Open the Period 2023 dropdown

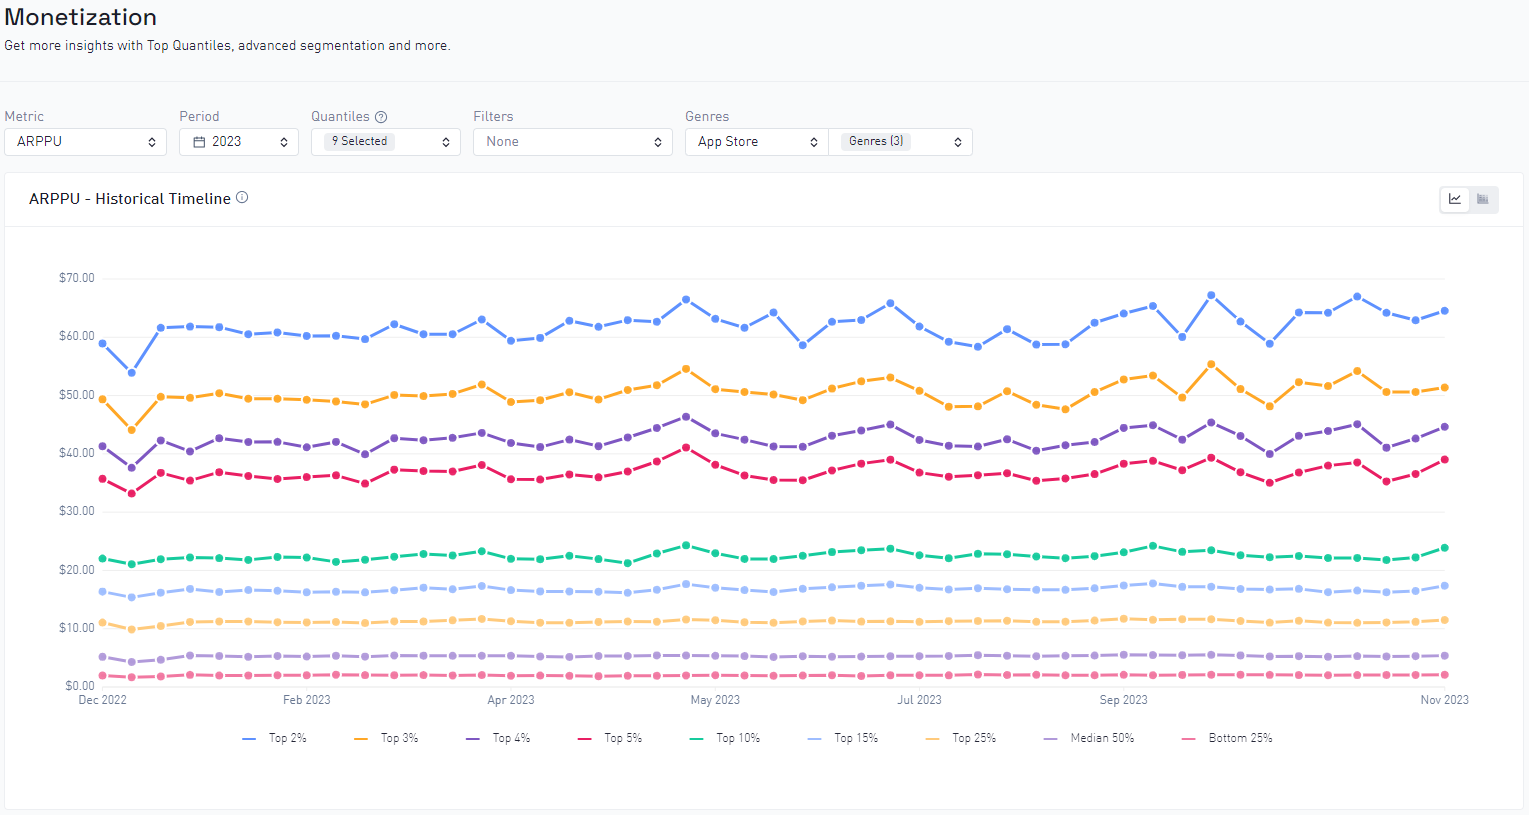coord(239,142)
